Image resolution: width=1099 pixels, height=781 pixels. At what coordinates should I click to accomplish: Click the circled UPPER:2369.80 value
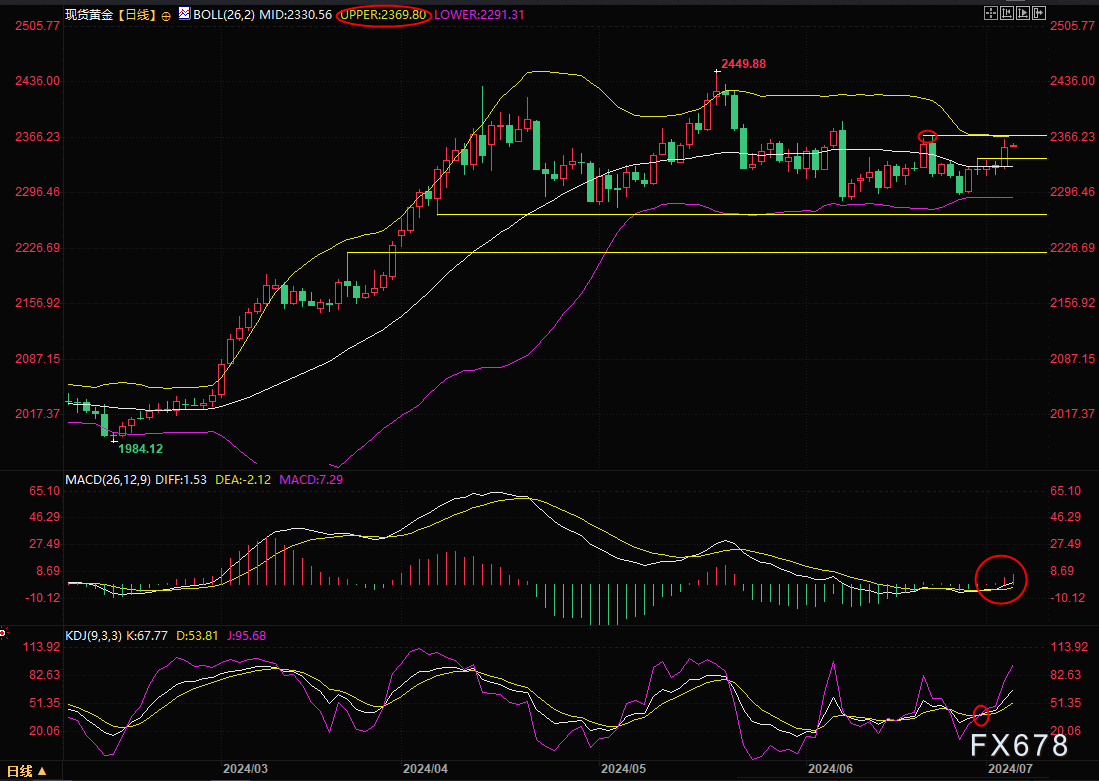click(383, 15)
